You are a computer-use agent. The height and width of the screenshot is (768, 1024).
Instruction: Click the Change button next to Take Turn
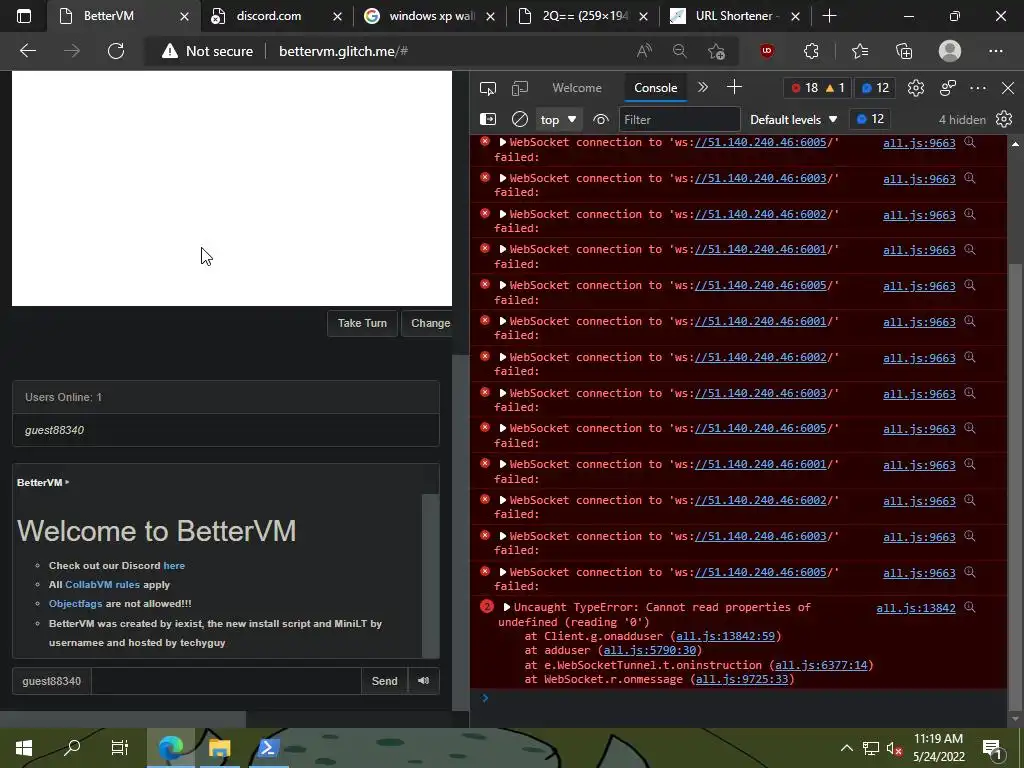(x=428, y=323)
